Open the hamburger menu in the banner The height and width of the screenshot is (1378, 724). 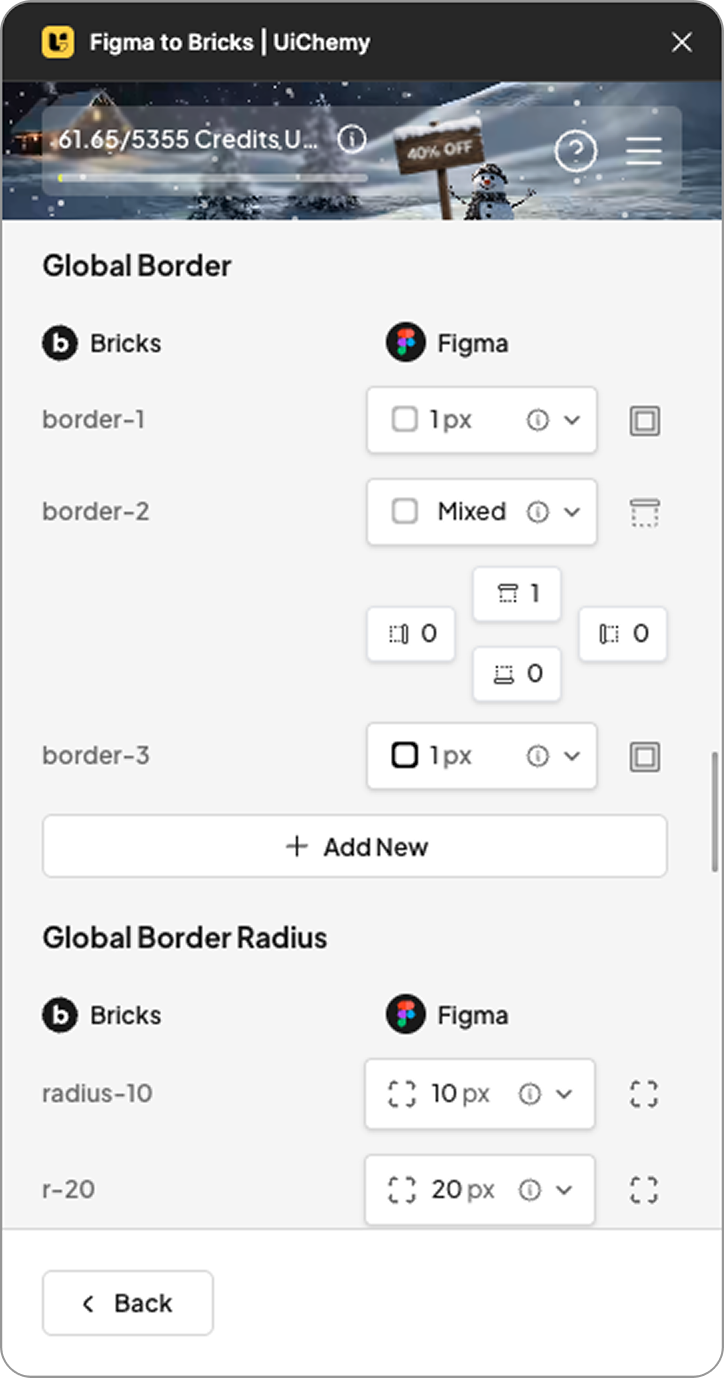coord(643,150)
